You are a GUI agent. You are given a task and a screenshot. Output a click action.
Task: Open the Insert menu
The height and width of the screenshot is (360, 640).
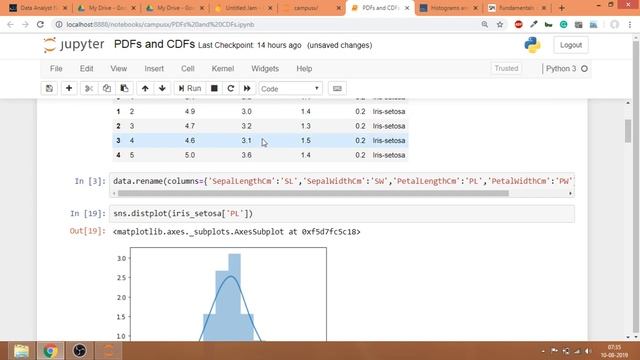[x=154, y=69]
